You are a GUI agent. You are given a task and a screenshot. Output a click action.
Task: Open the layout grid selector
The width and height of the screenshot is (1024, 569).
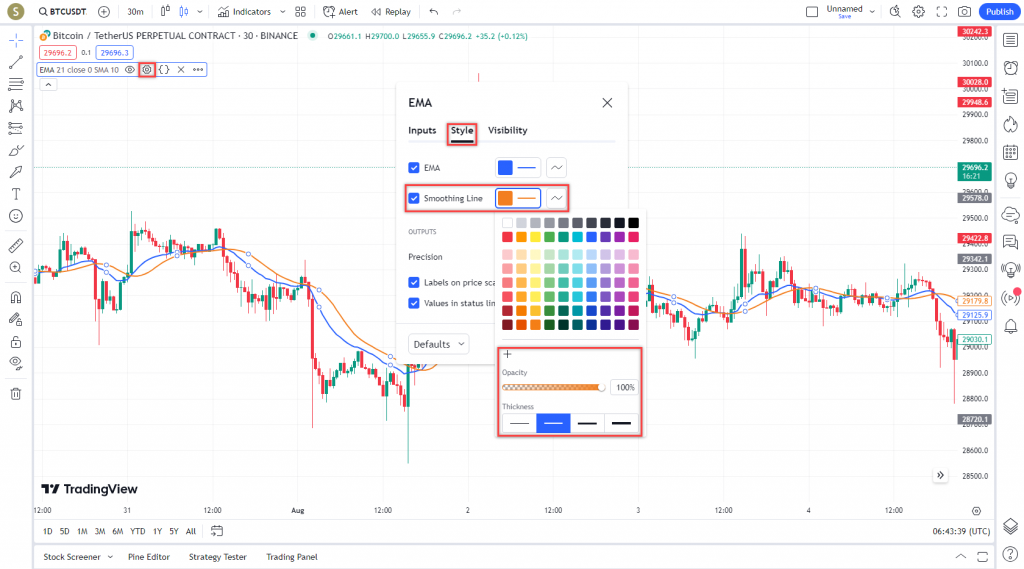[300, 12]
